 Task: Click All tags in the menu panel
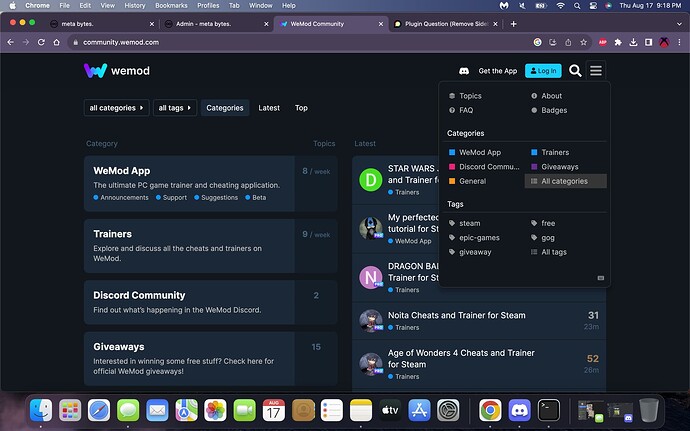[549, 252]
